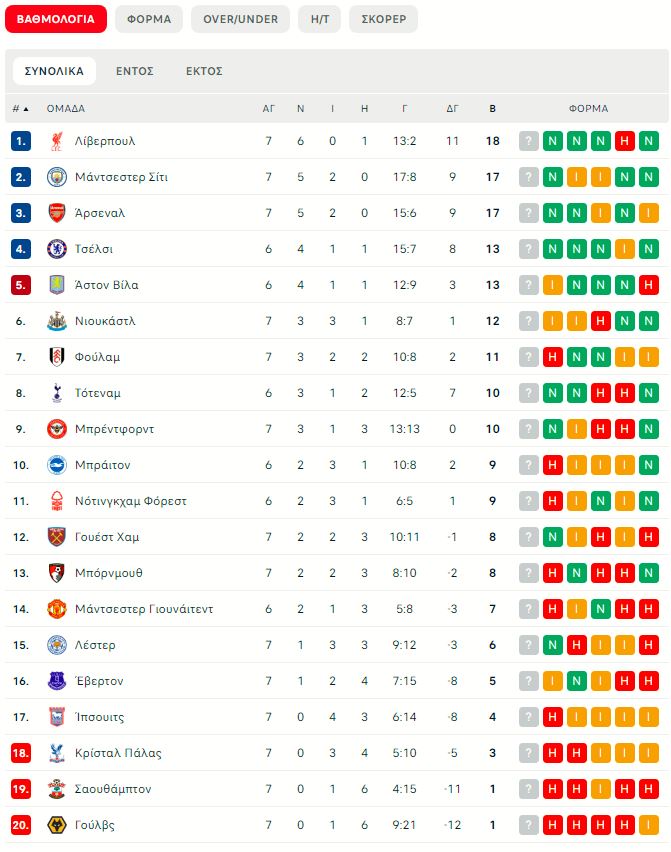Click the Tottenham crest icon
The width and height of the screenshot is (671, 852).
(x=56, y=393)
